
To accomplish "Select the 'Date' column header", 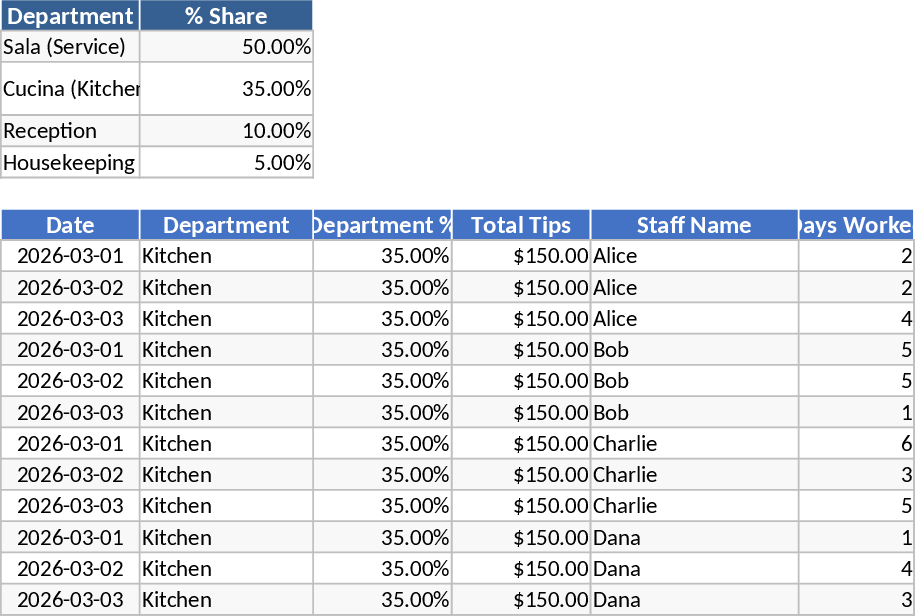I will [70, 225].
